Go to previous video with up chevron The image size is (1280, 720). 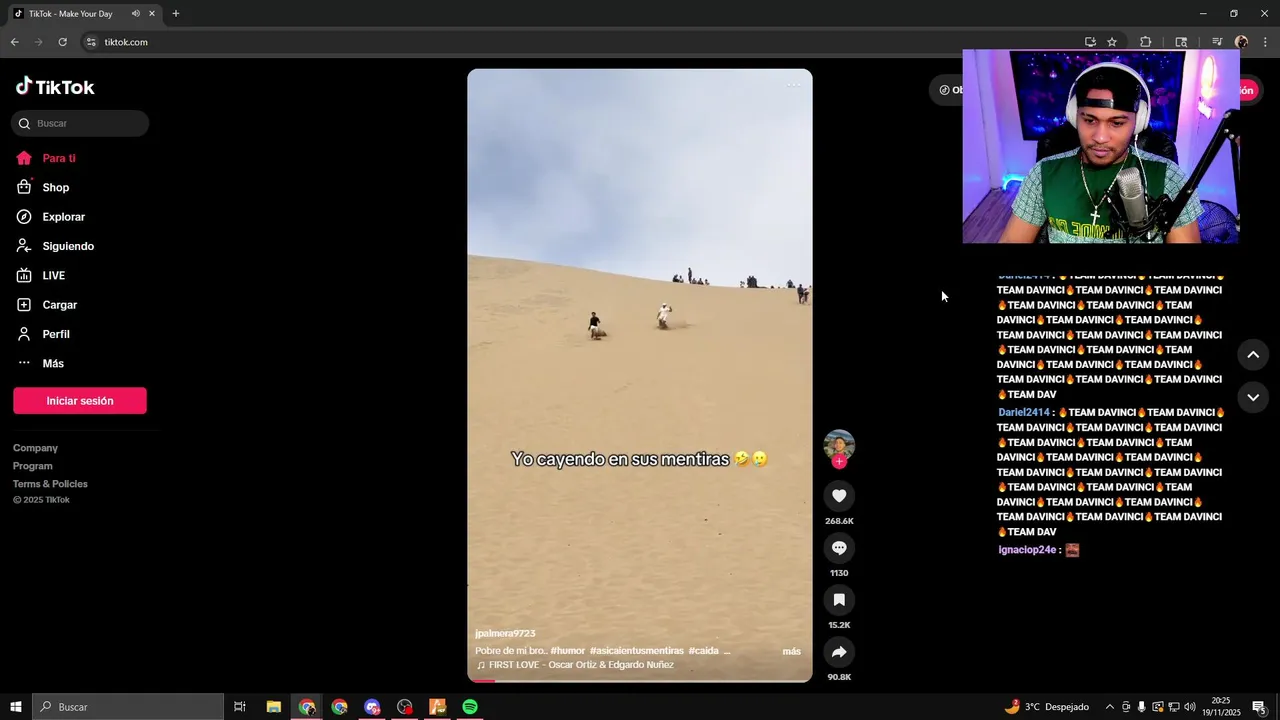[x=1253, y=355]
